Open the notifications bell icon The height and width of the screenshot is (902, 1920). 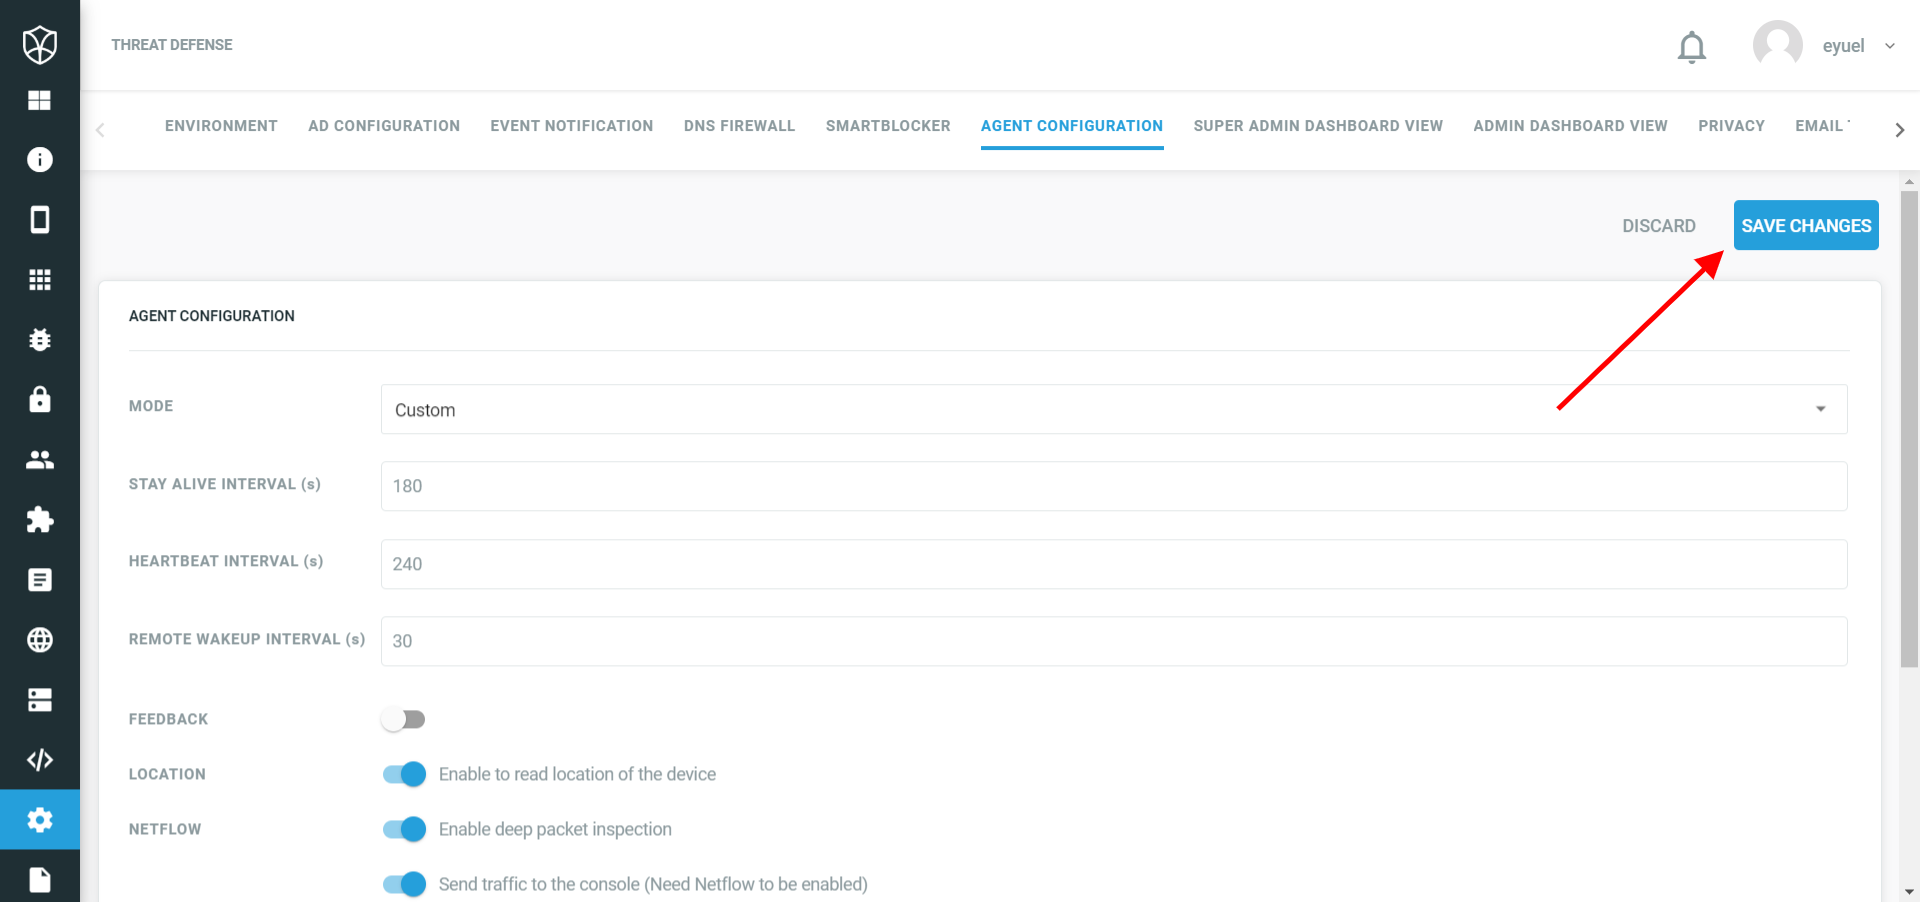1692,47
